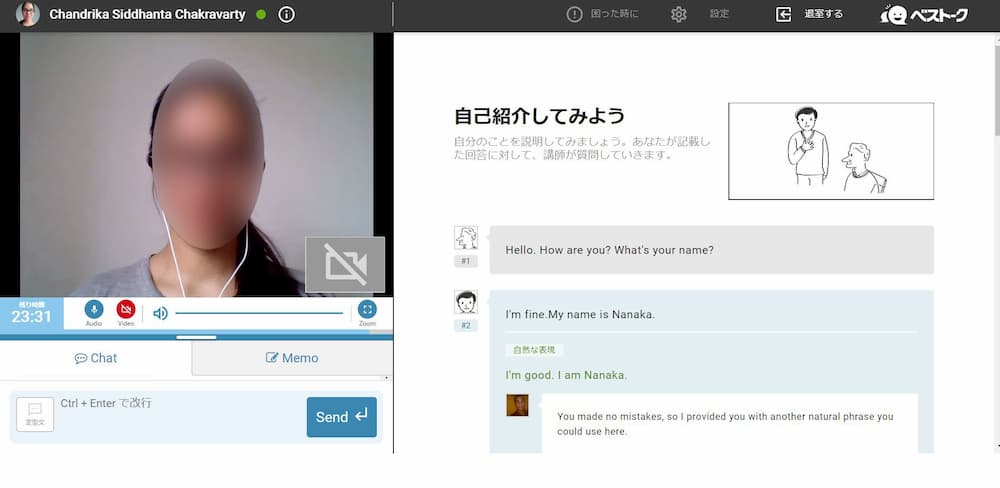Screen dimensions: 1000x488
Task: Click the disabled camera self-view thumbnail
Action: (345, 265)
